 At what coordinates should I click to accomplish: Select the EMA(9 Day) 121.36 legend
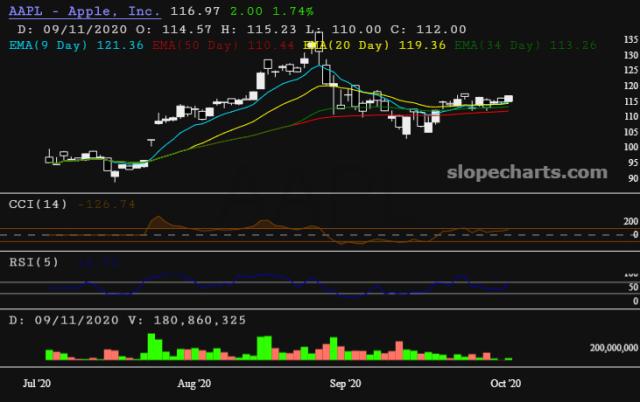(x=76, y=45)
